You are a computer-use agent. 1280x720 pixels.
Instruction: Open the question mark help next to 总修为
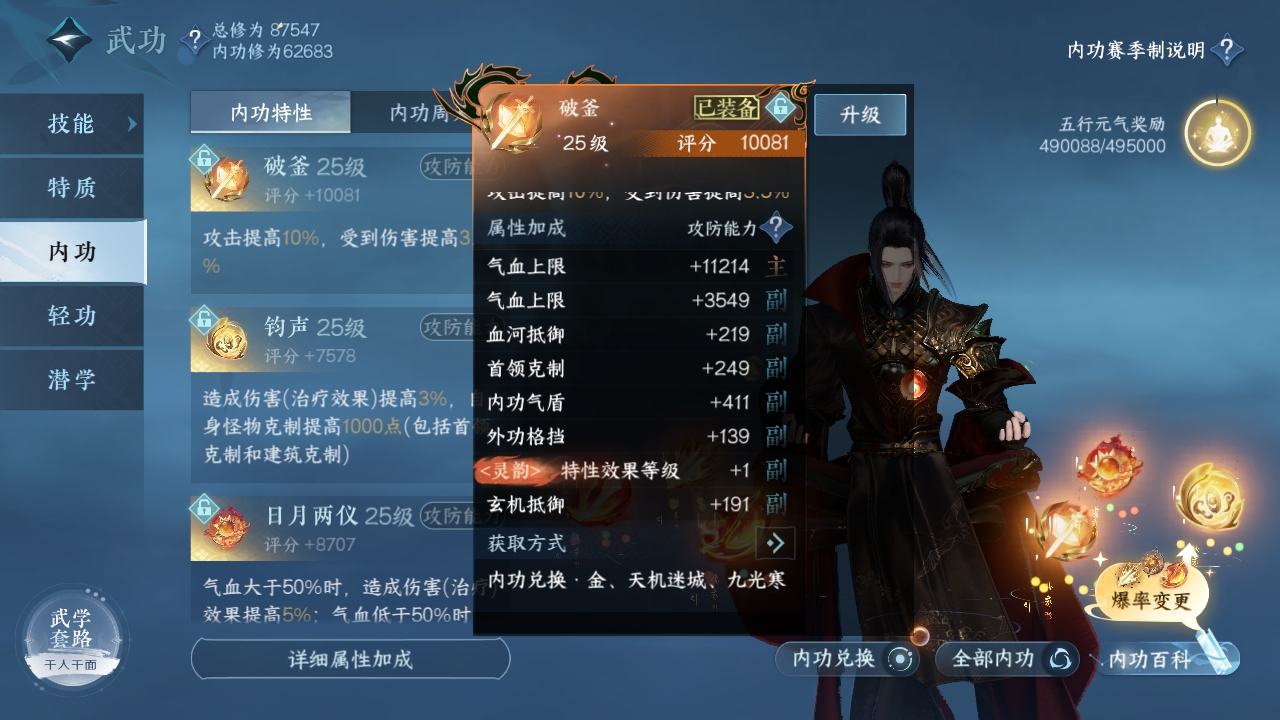(x=194, y=41)
